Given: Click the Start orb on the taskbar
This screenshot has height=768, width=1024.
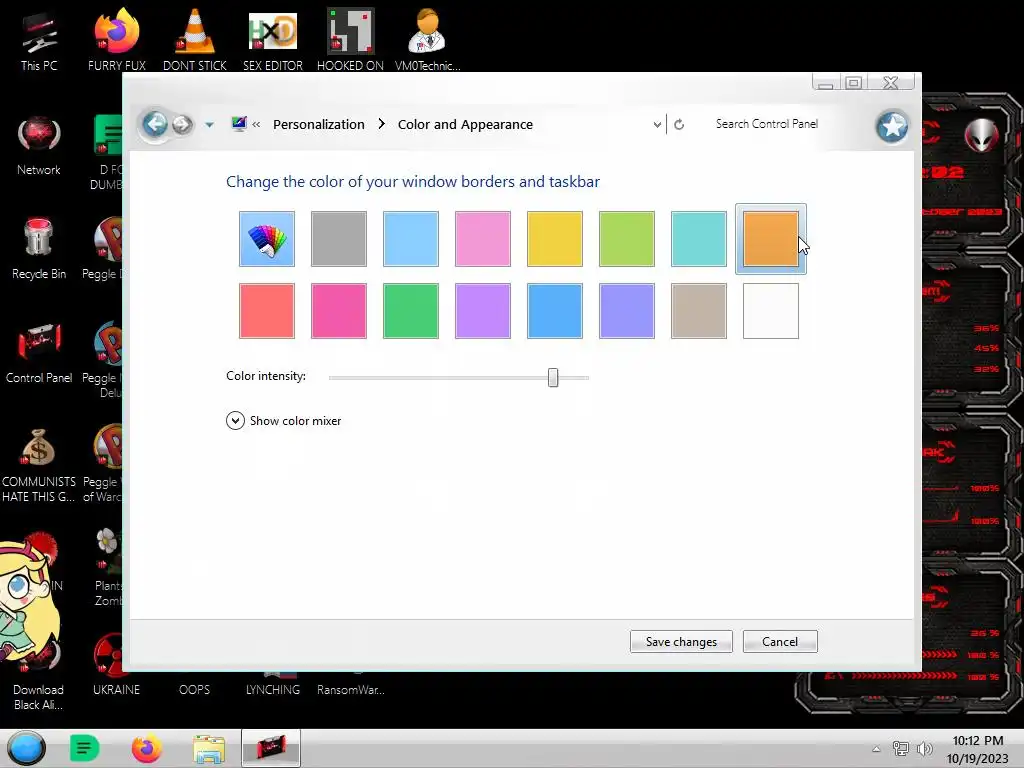Looking at the screenshot, I should 26,748.
